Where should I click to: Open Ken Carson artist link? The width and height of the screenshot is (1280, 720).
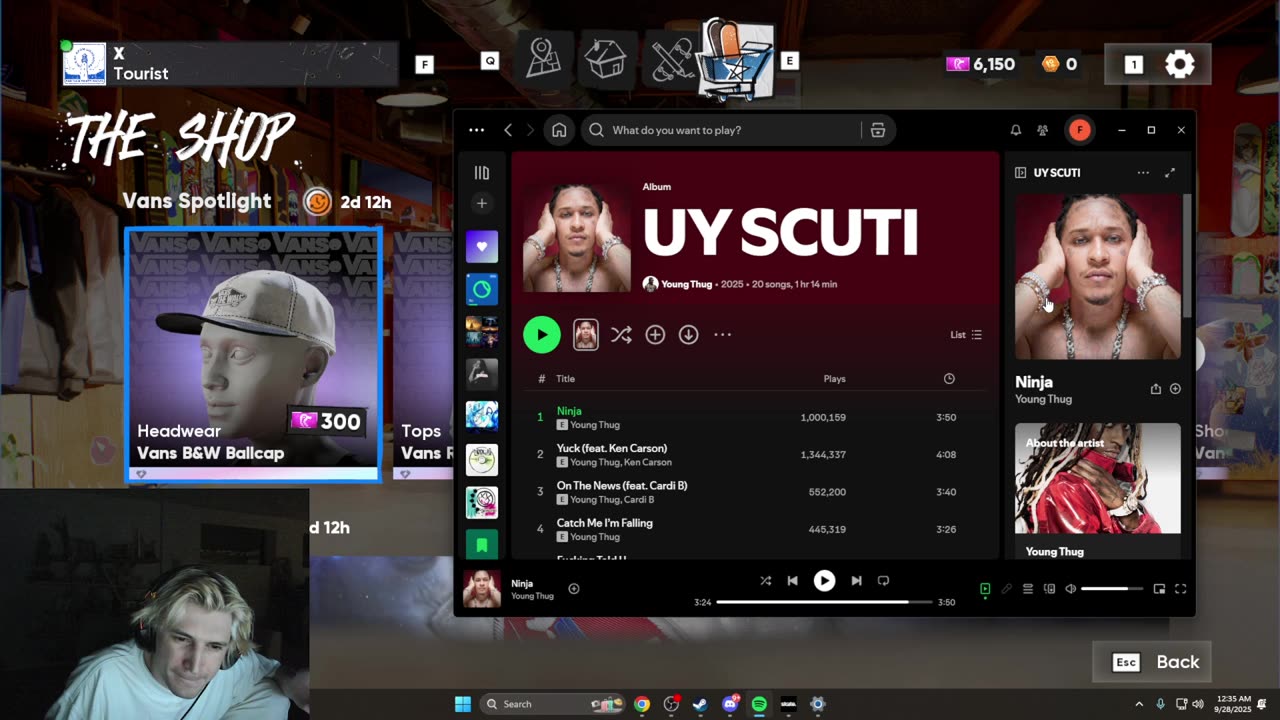[x=648, y=462]
